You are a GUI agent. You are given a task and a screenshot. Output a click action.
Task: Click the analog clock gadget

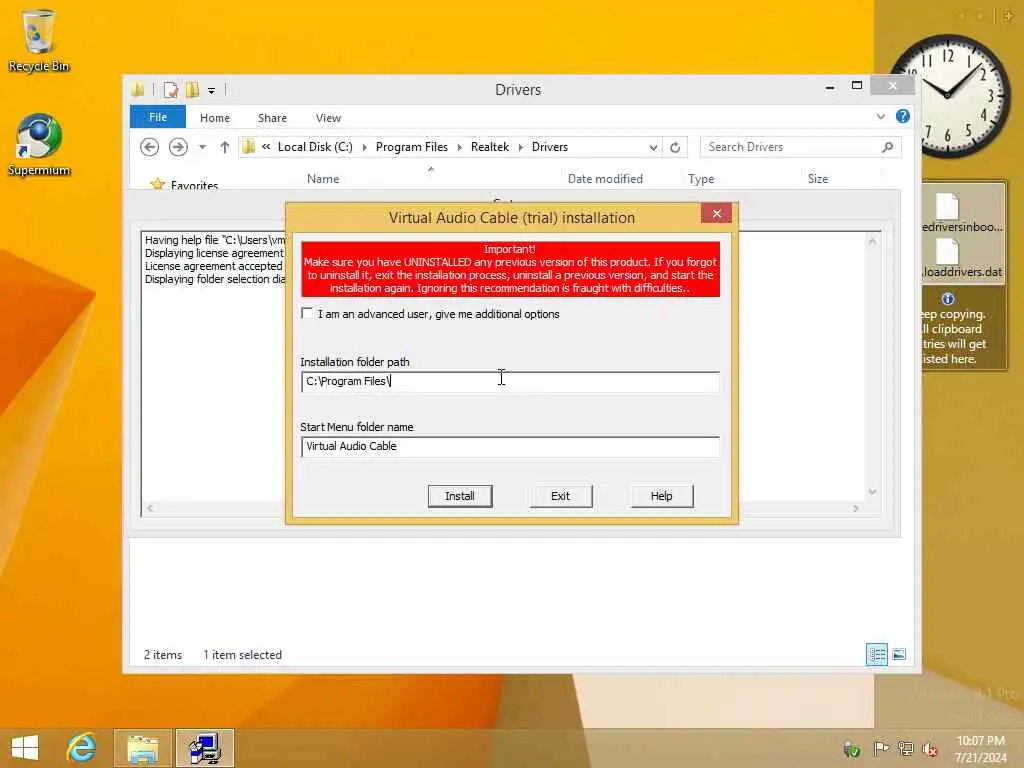tap(951, 95)
